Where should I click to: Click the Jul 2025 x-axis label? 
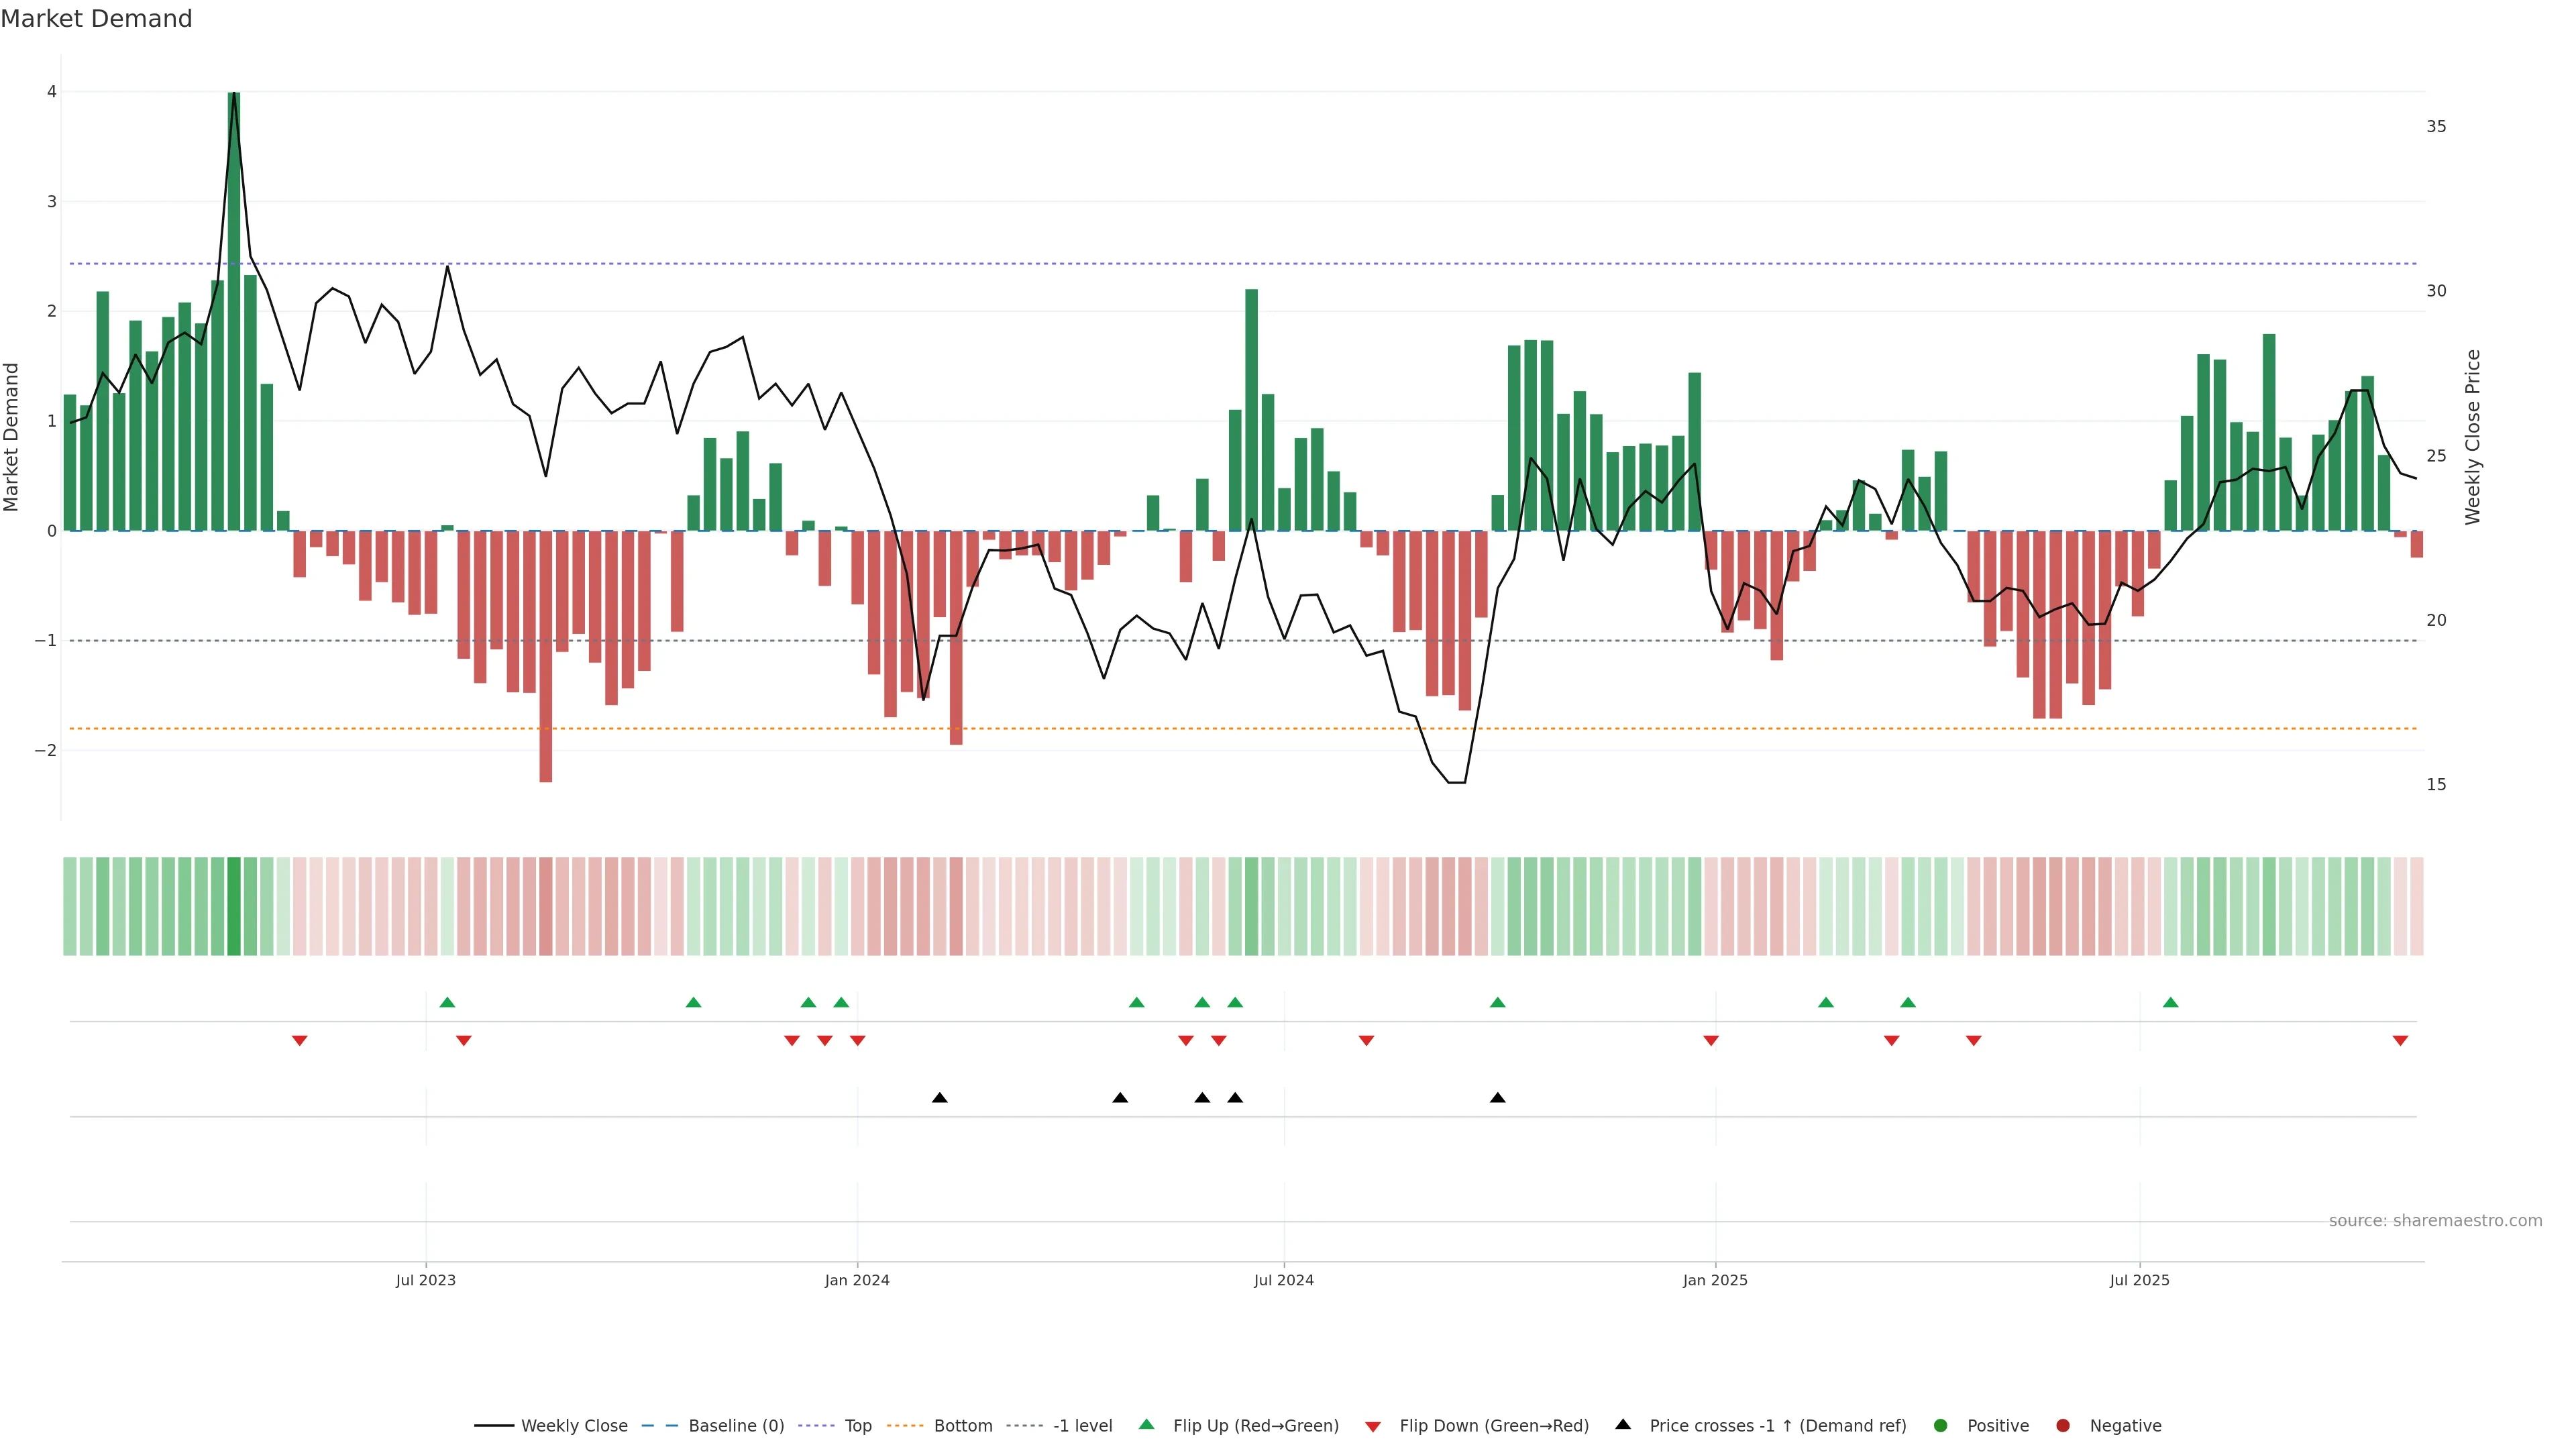point(2139,1280)
